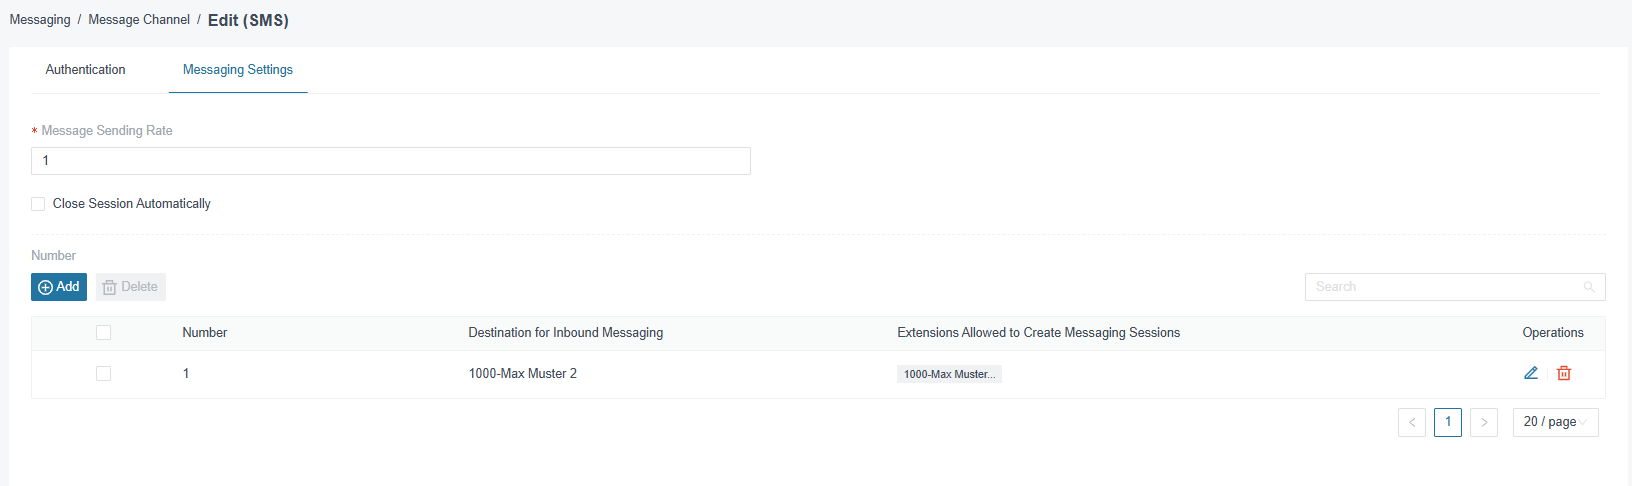Viewport: 1632px width, 486px height.
Task: Switch to the Authentication tab
Action: pos(85,70)
